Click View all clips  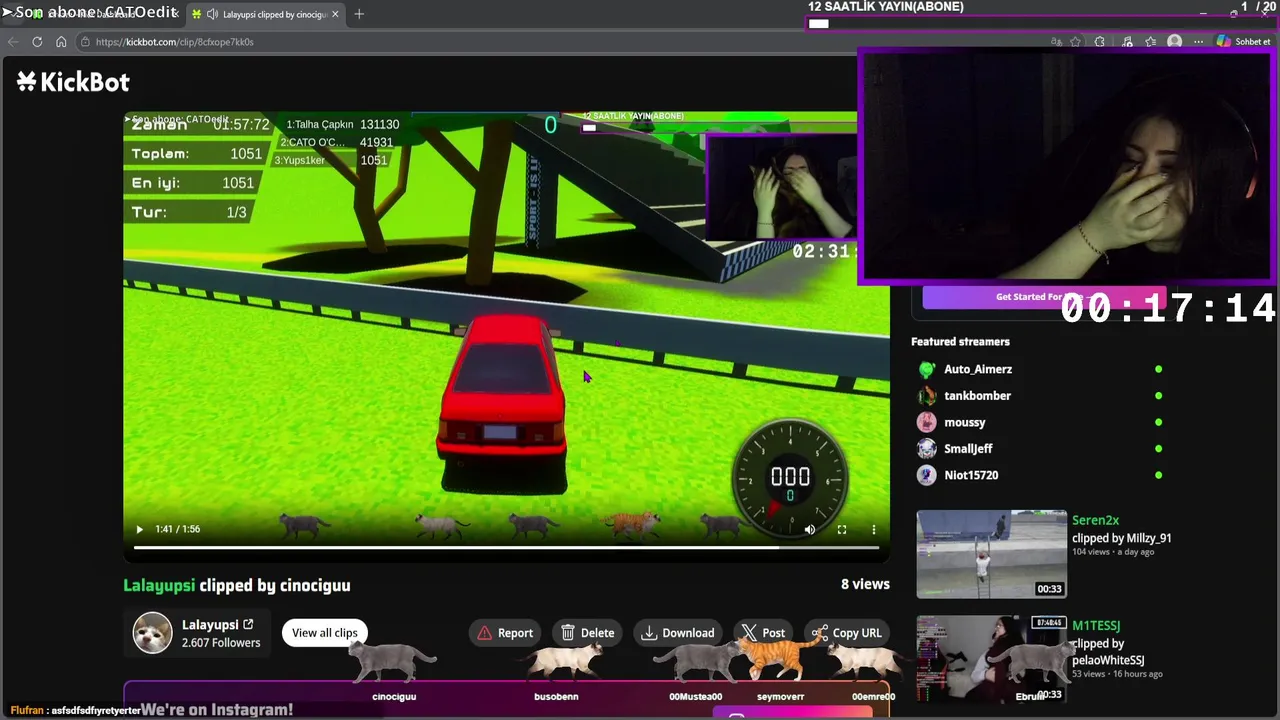tap(324, 633)
